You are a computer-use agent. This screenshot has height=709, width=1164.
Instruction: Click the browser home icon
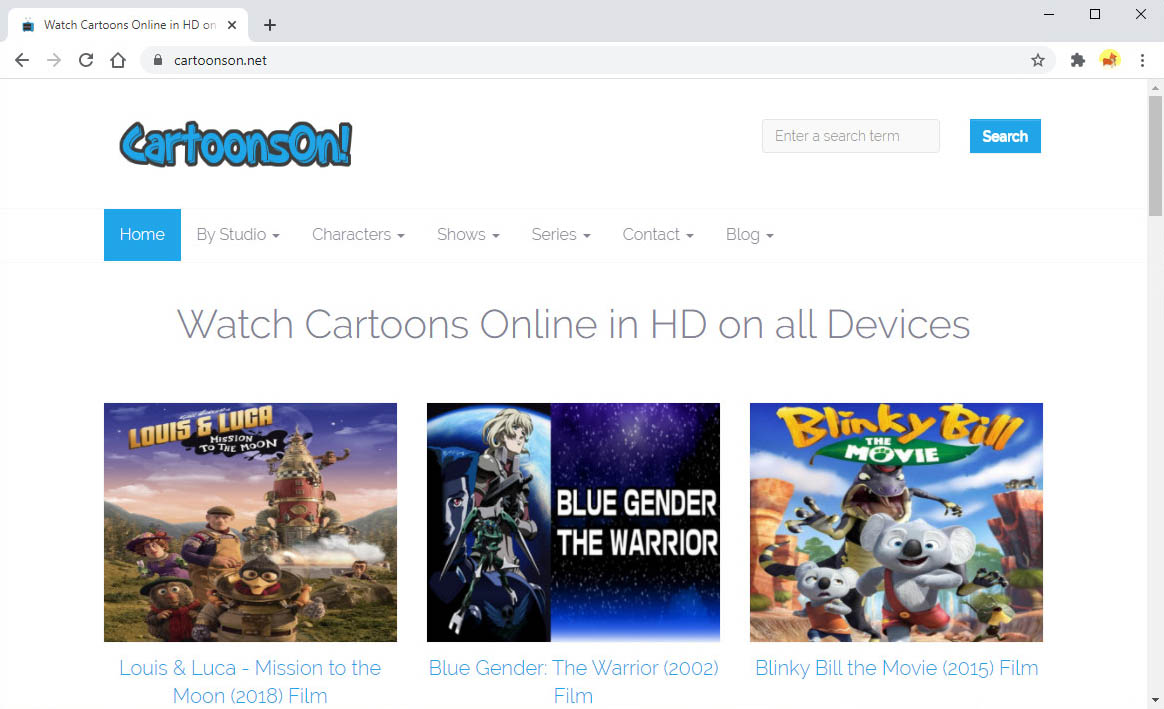[x=118, y=60]
